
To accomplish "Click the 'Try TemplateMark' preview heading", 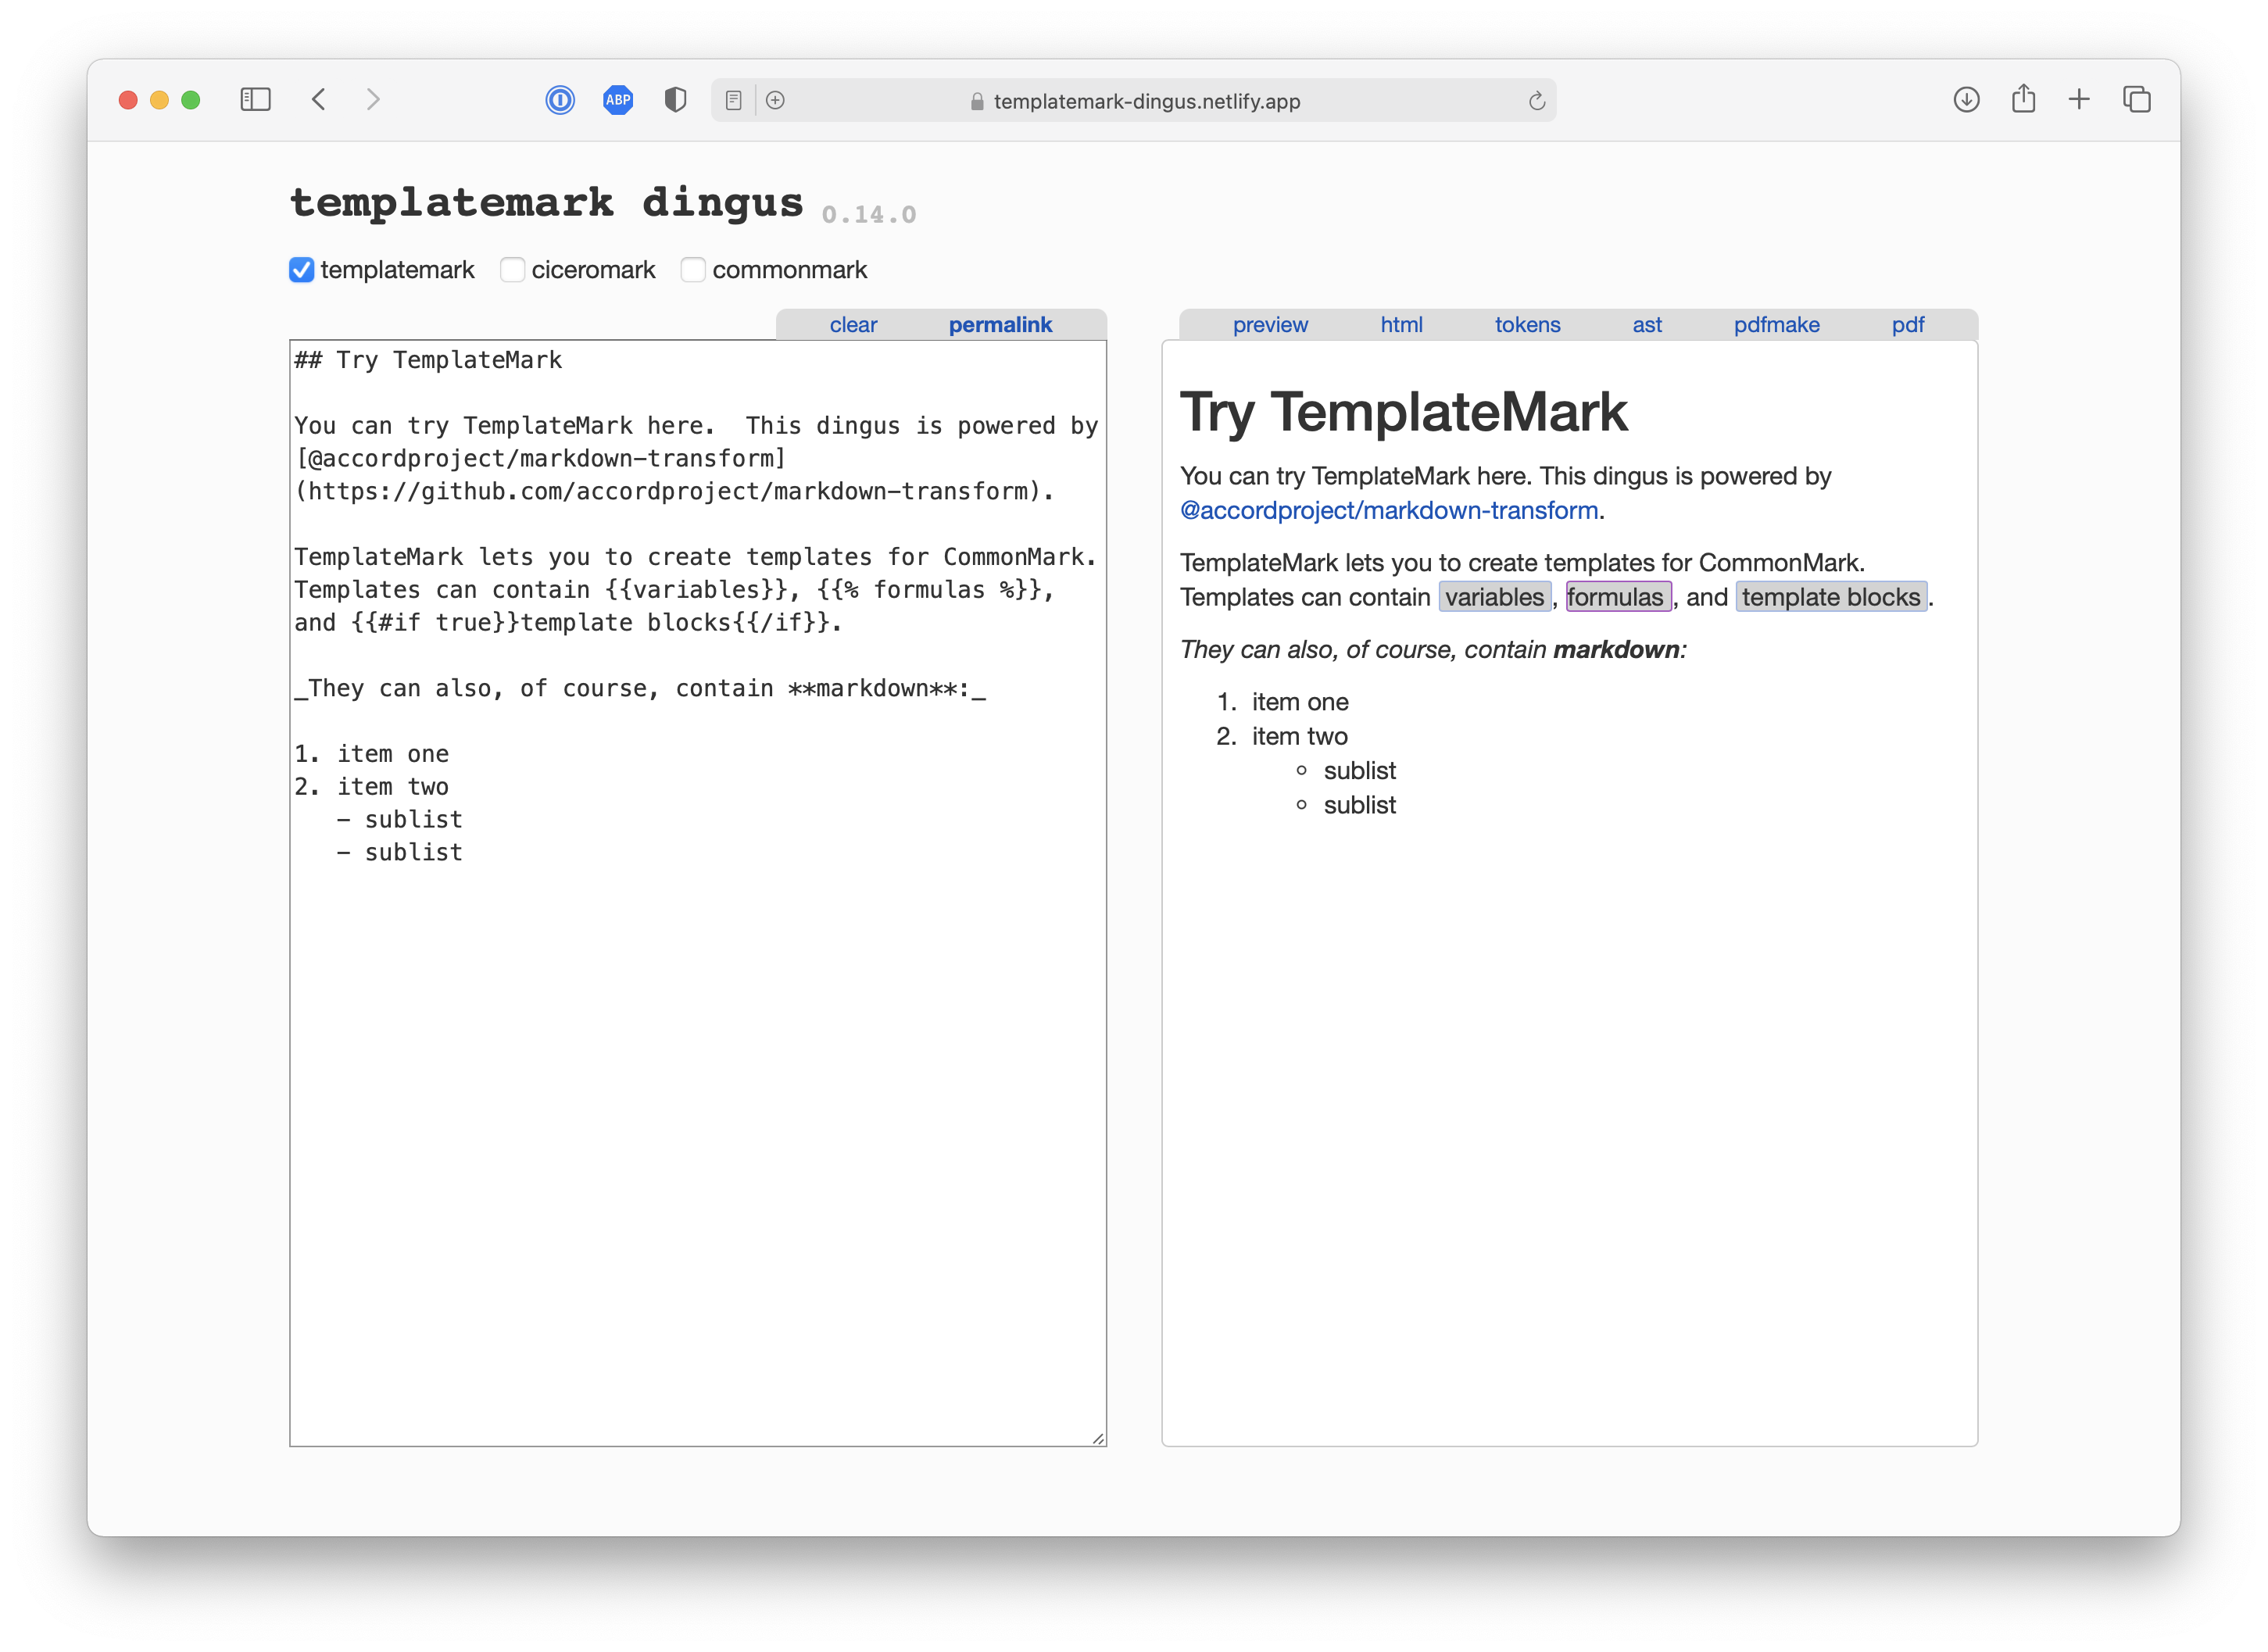I will tap(1404, 412).
